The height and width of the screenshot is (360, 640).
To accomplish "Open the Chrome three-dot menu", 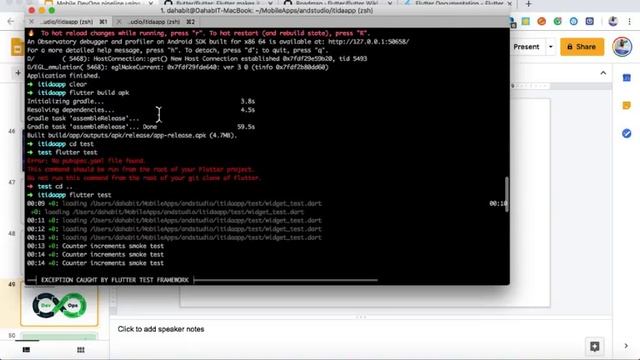I will click(629, 21).
